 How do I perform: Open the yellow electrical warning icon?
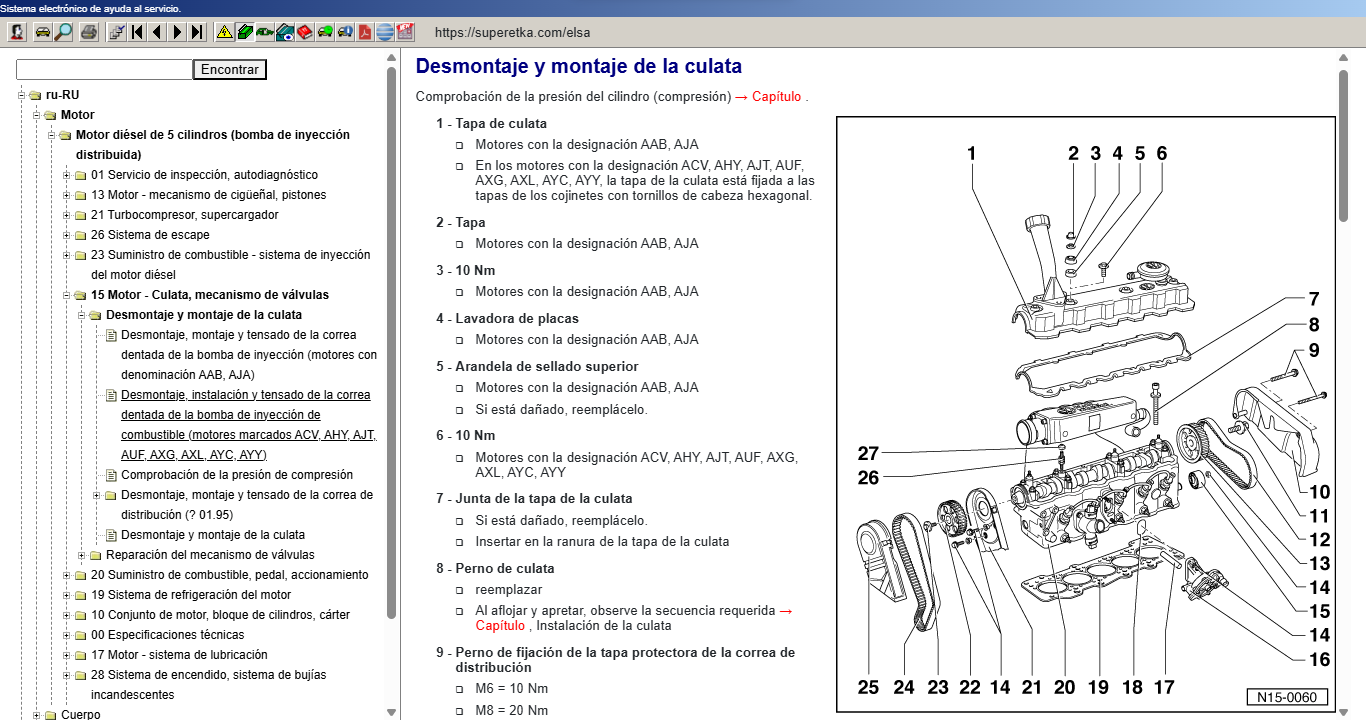click(x=224, y=32)
